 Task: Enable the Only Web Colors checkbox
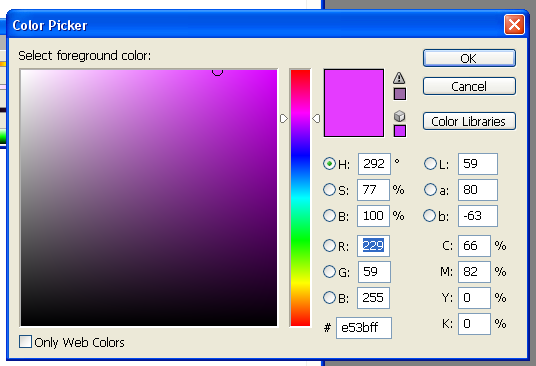tap(25, 342)
